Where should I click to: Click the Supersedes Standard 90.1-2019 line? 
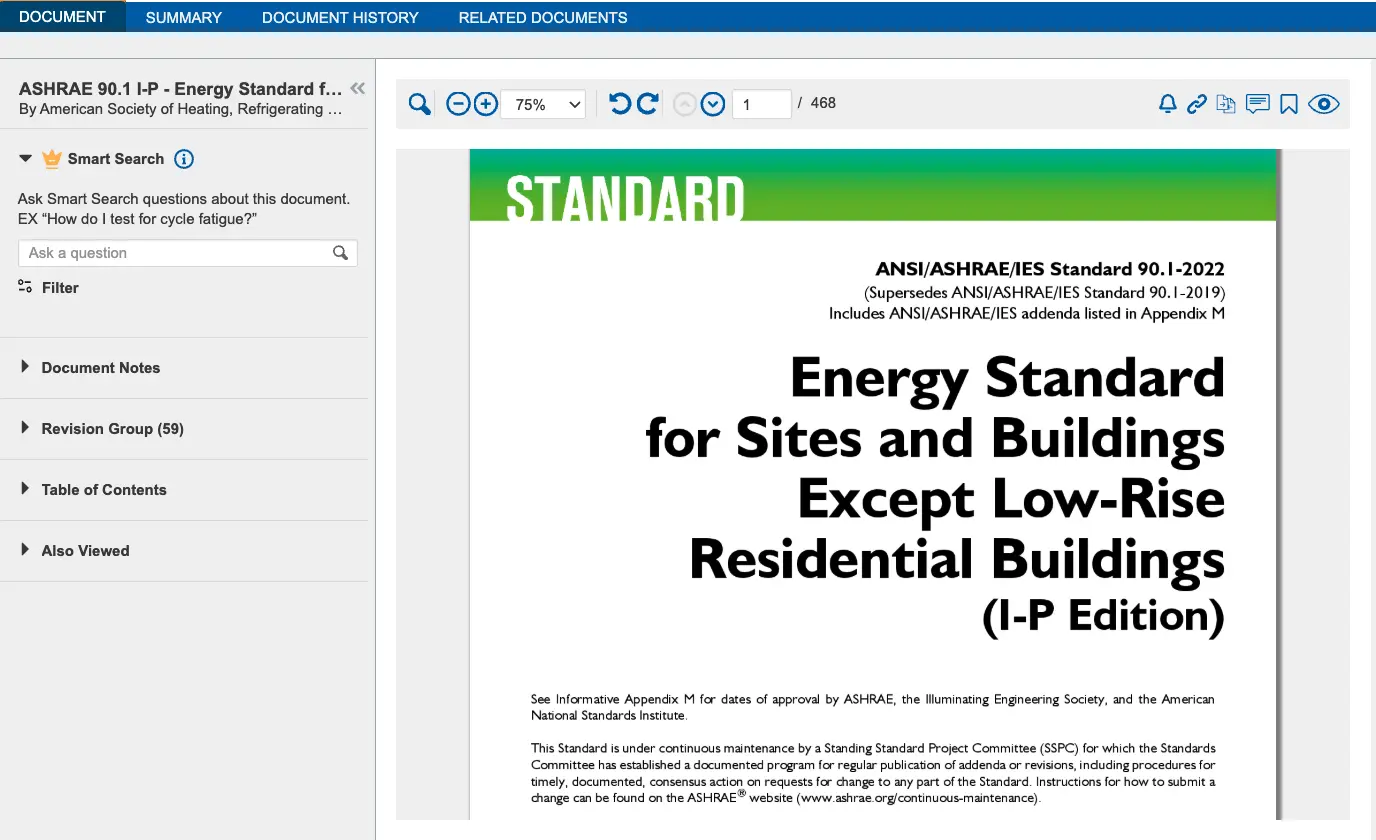[x=1045, y=292]
